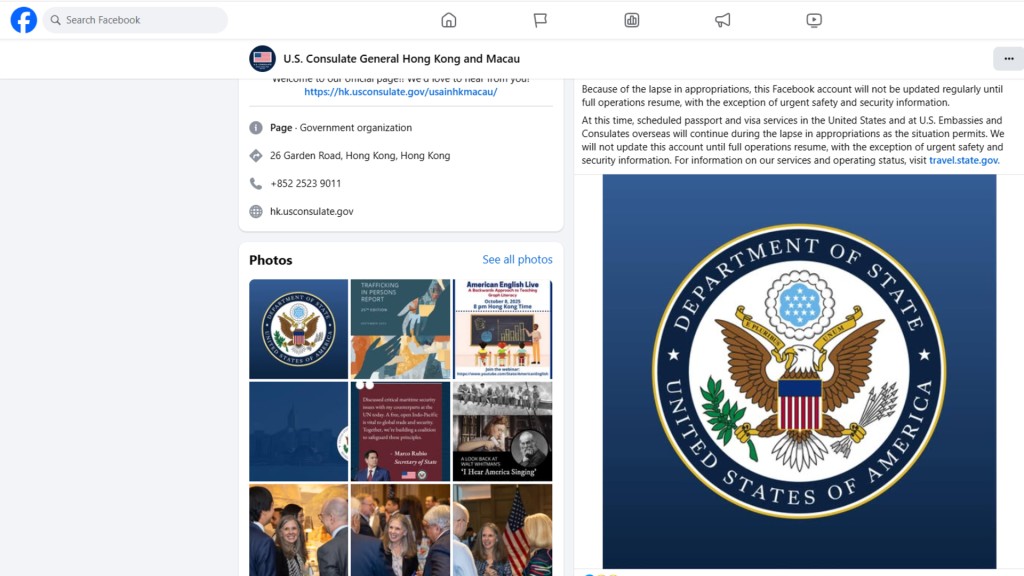This screenshot has width=1024, height=576.
Task: Click See all photos link
Action: tap(517, 260)
